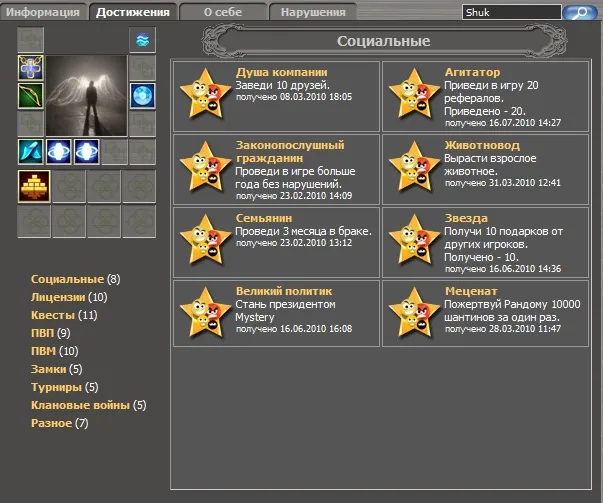Select the blue cross amulet item
This screenshot has width=603, height=503.
tap(31, 68)
